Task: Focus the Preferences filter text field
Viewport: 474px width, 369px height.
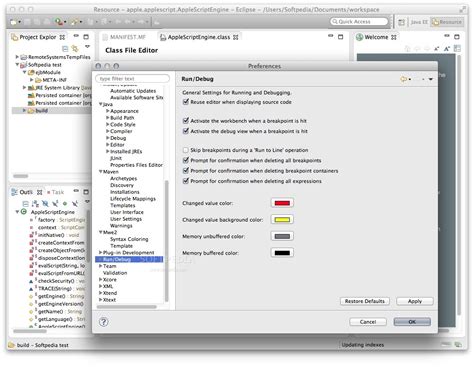Action: pos(132,79)
